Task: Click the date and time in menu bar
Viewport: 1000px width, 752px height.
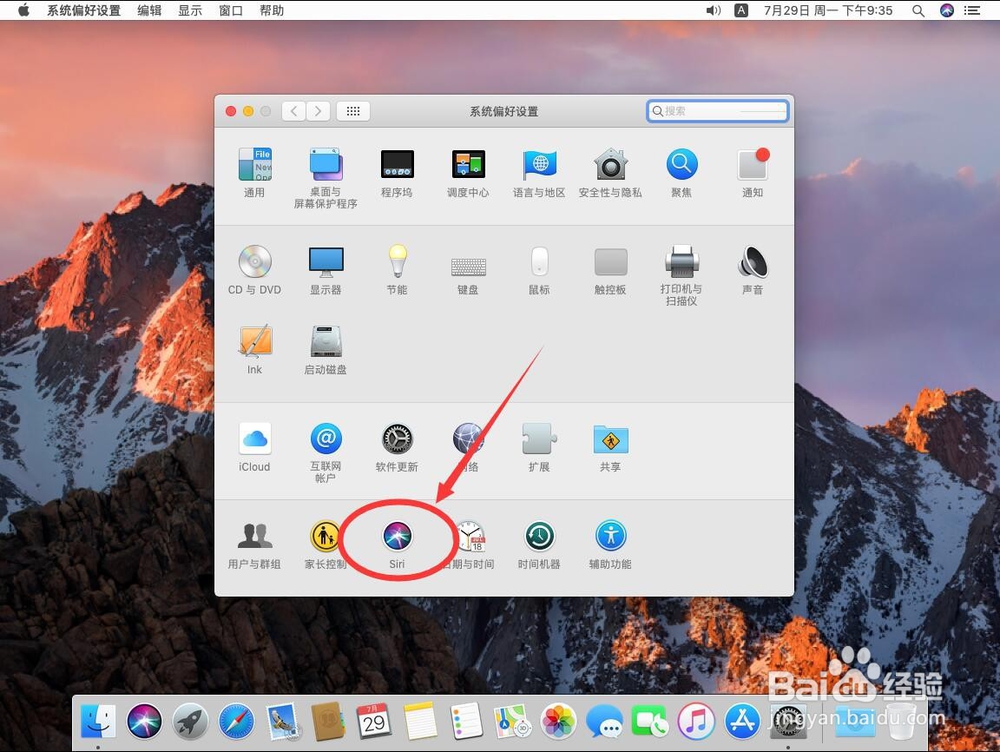Action: coord(828,10)
